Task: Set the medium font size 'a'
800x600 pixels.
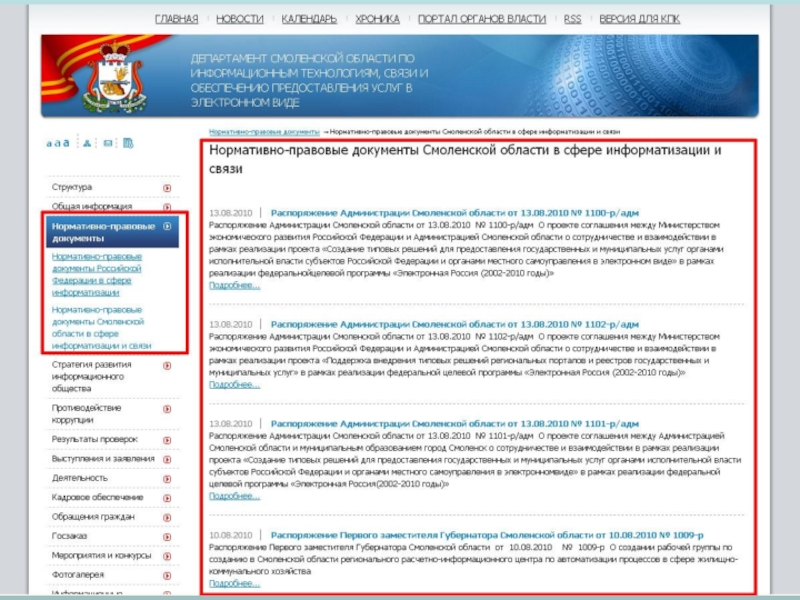Action: pyautogui.click(x=57, y=143)
